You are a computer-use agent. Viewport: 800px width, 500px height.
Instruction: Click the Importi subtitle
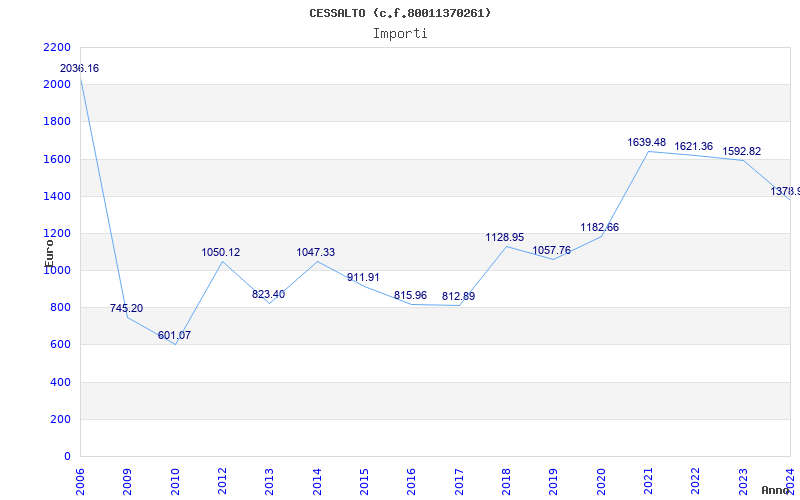click(400, 34)
